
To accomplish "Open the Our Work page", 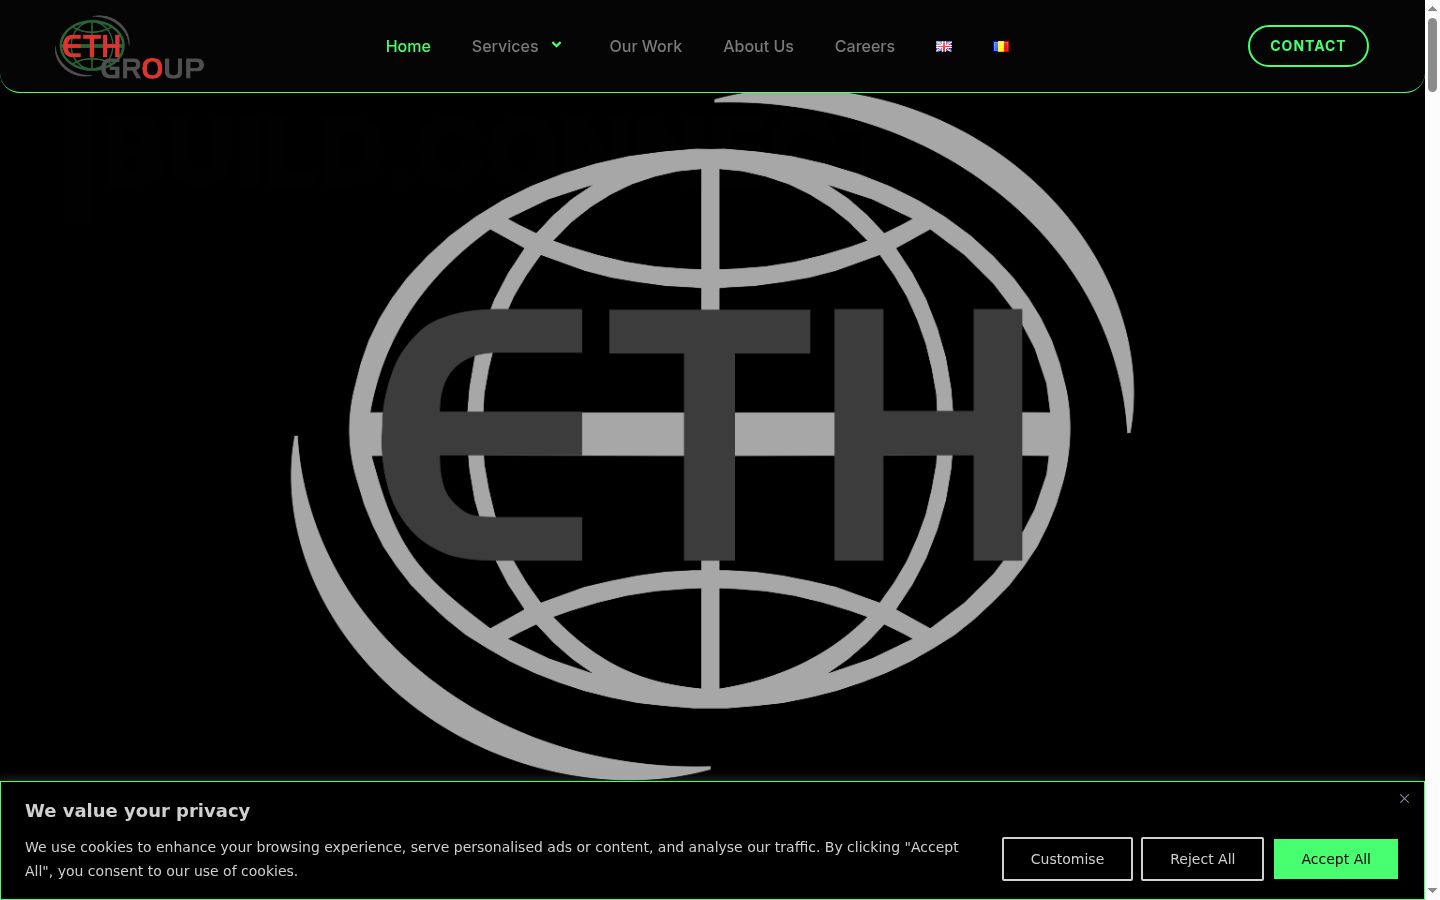I will pyautogui.click(x=646, y=46).
